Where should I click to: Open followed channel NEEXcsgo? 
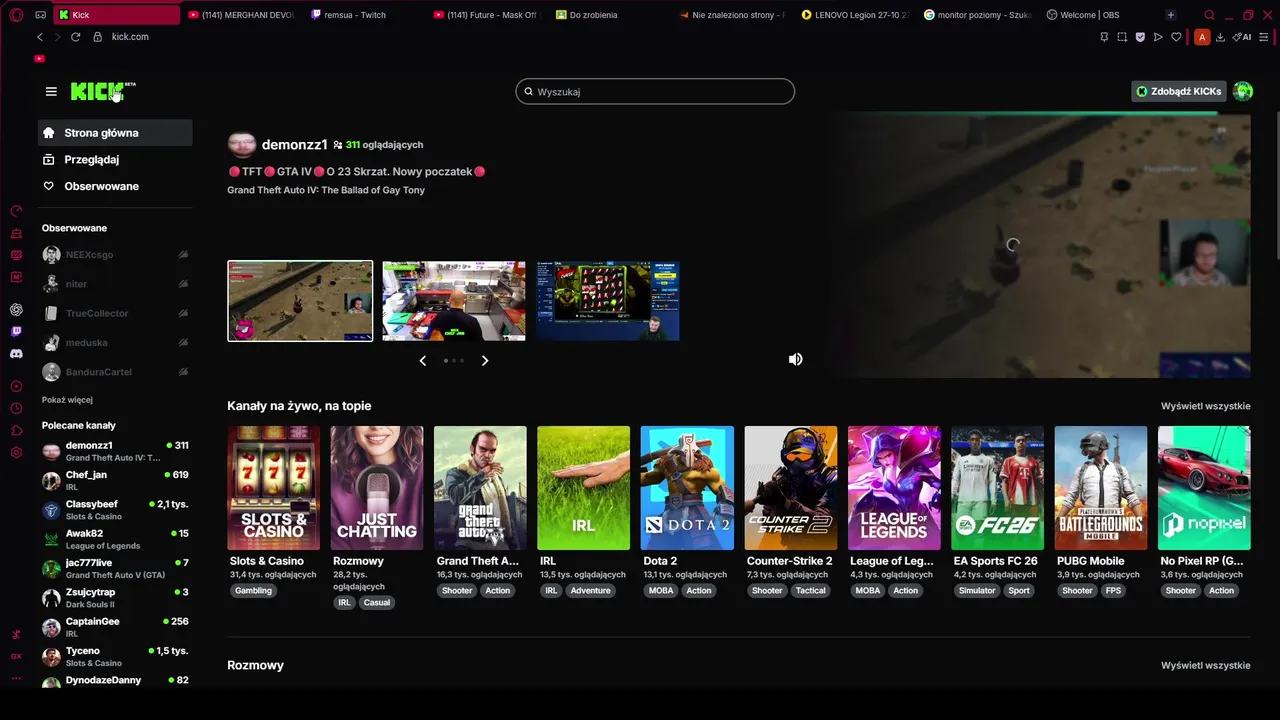(115, 255)
